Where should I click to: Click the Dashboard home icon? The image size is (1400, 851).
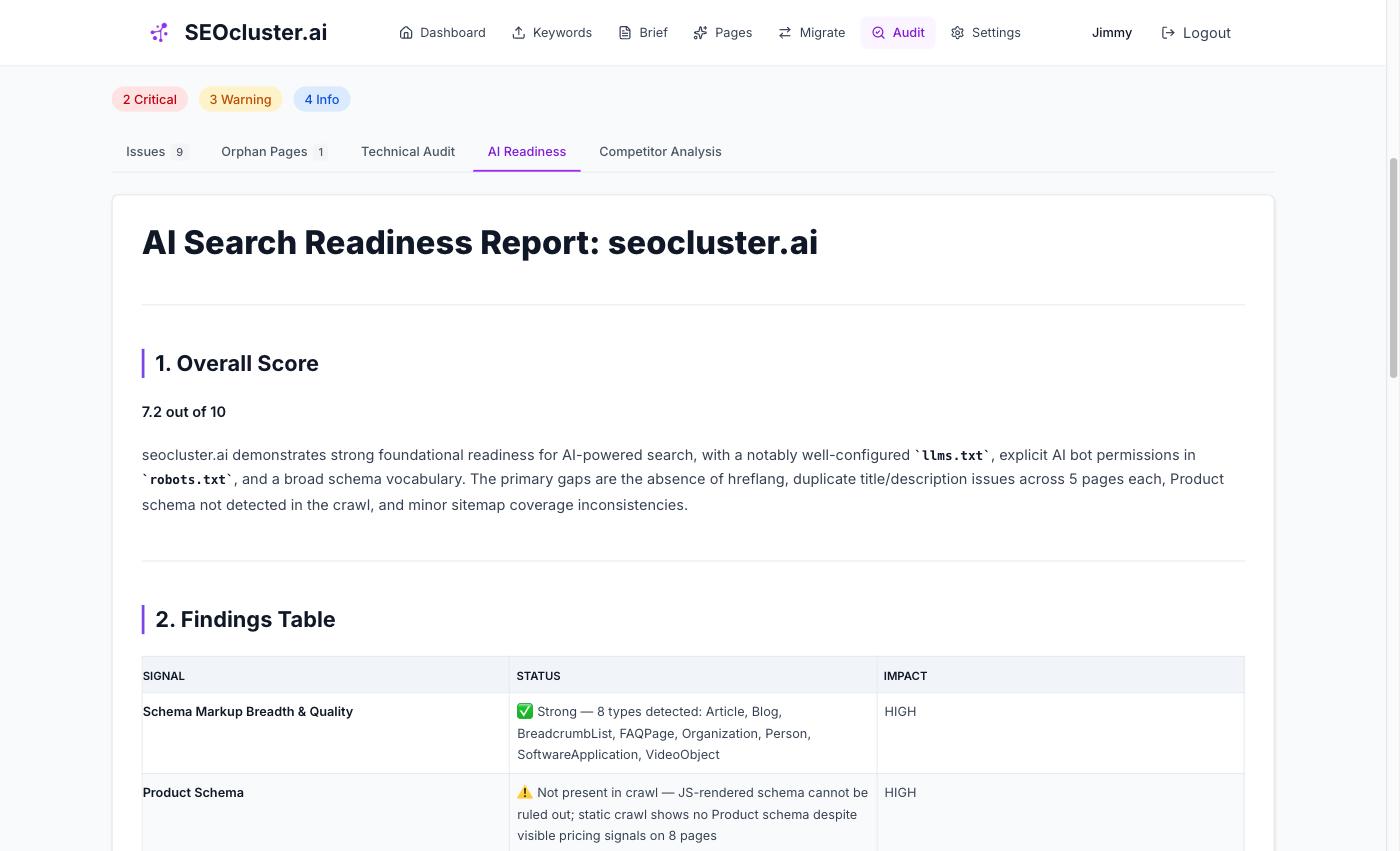coord(406,33)
